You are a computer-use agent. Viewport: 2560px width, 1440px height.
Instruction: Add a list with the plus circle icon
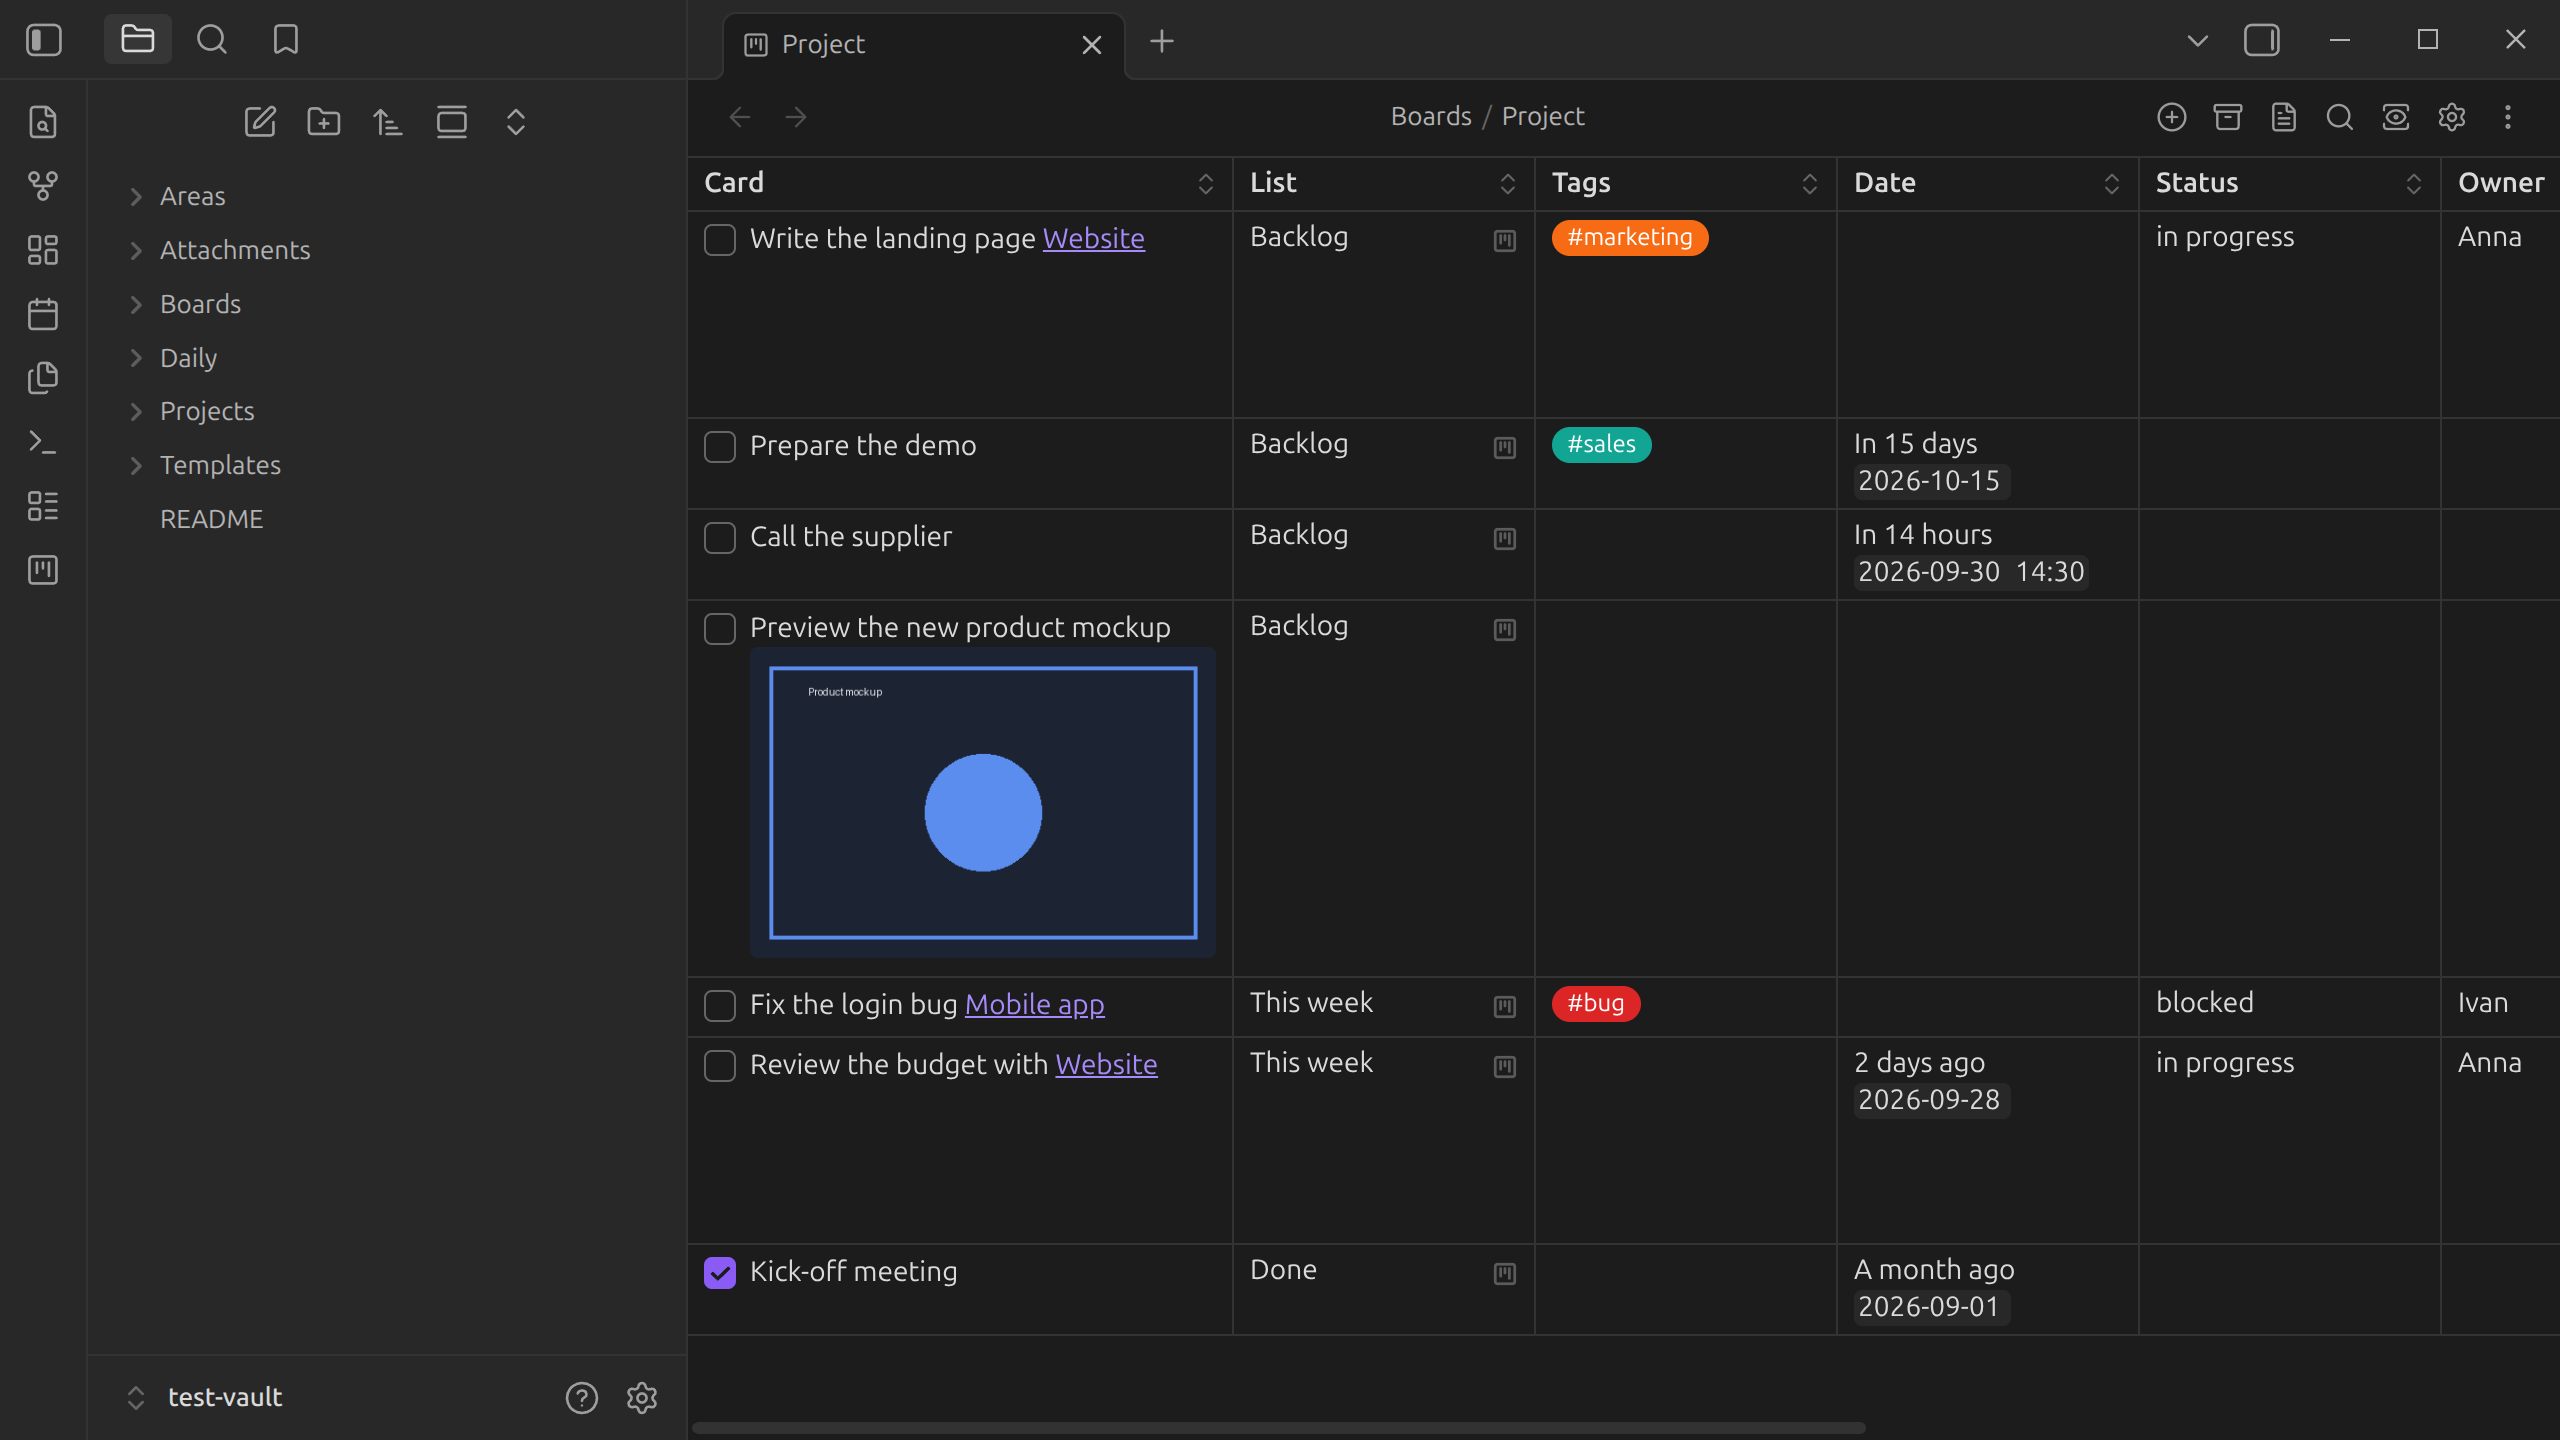[2172, 117]
